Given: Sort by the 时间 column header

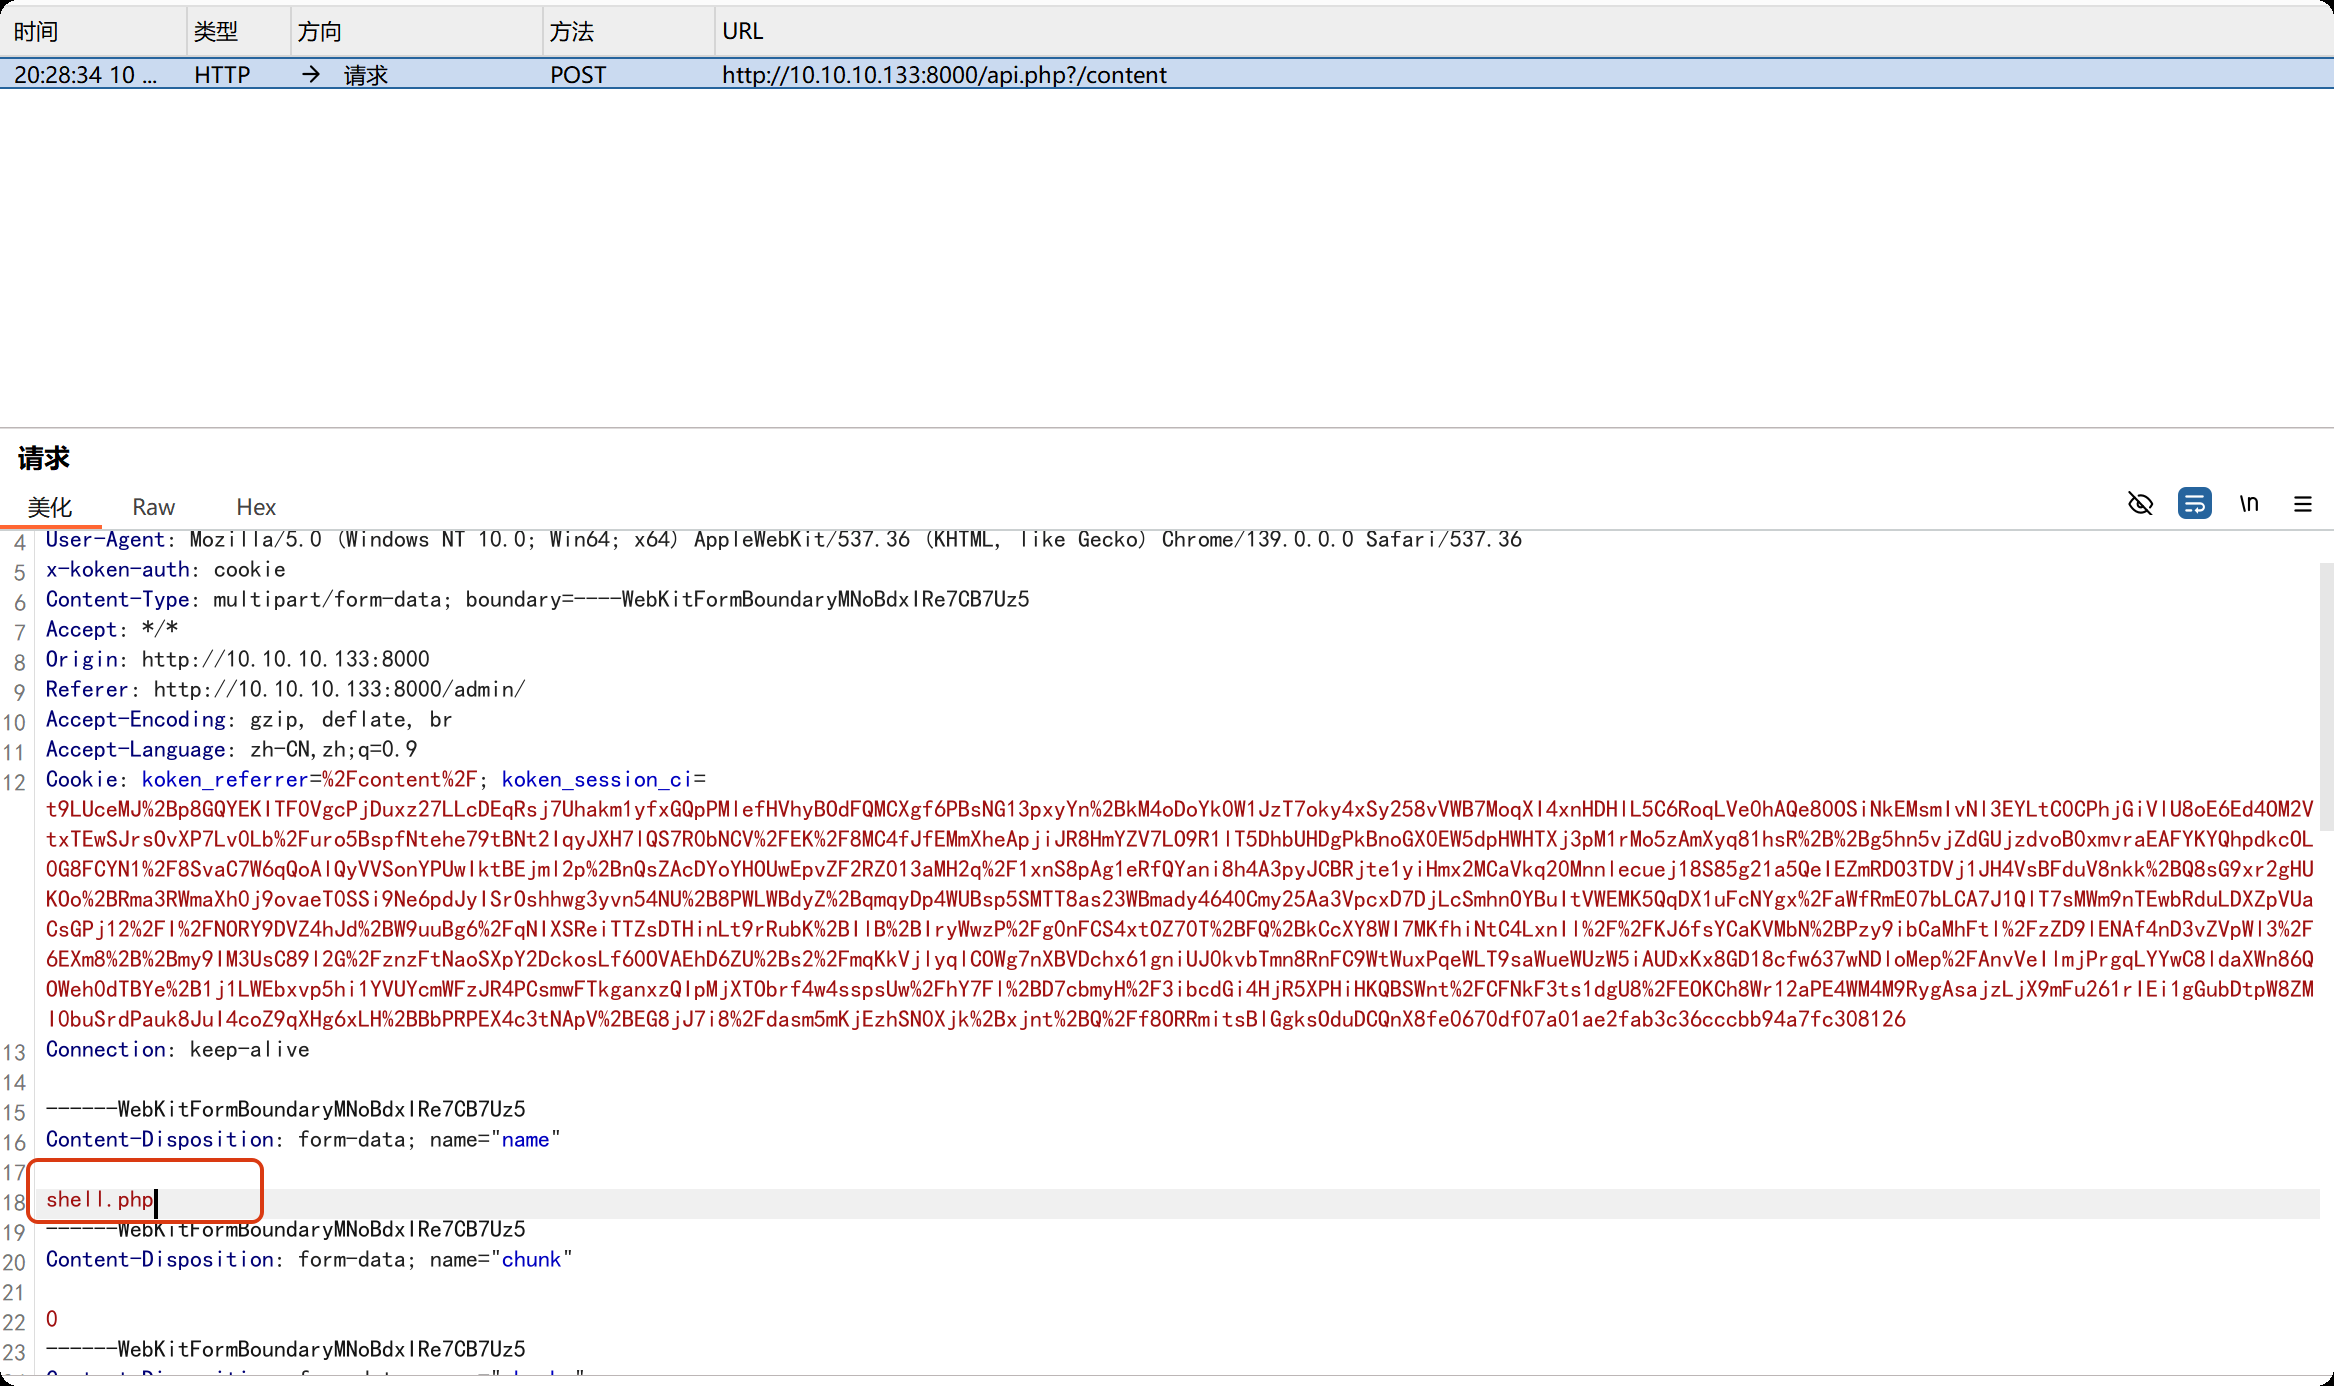Looking at the screenshot, I should 36,31.
